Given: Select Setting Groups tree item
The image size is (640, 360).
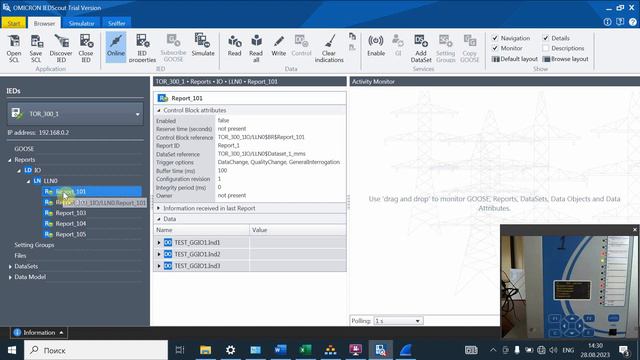Looking at the screenshot, I should [x=34, y=245].
